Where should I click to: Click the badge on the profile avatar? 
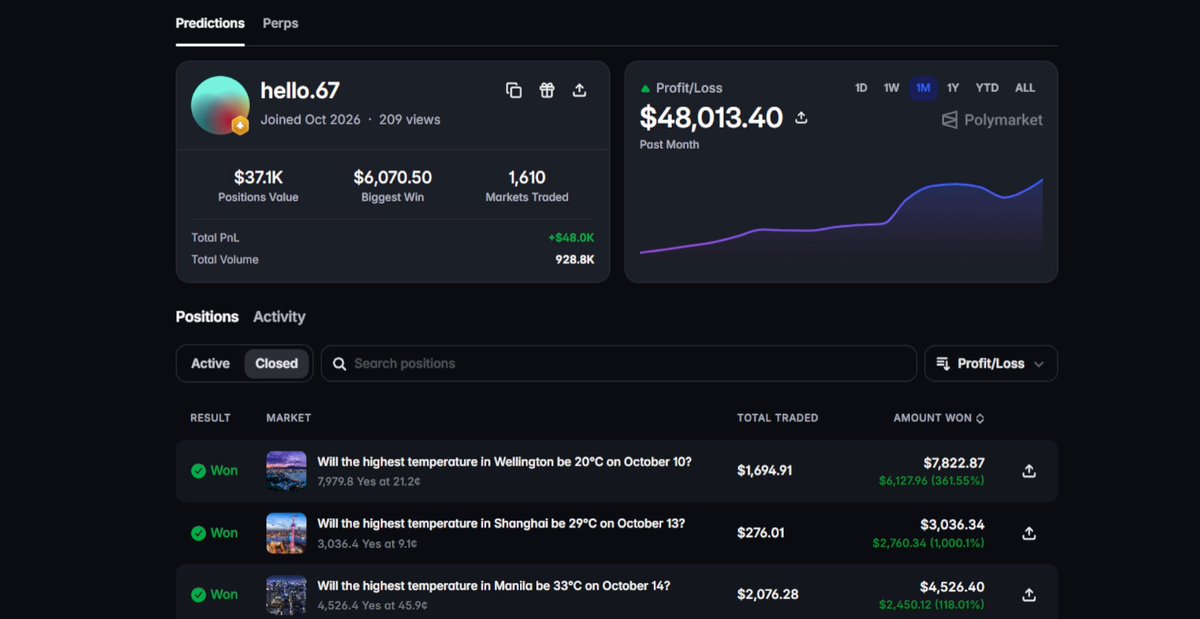click(x=240, y=125)
